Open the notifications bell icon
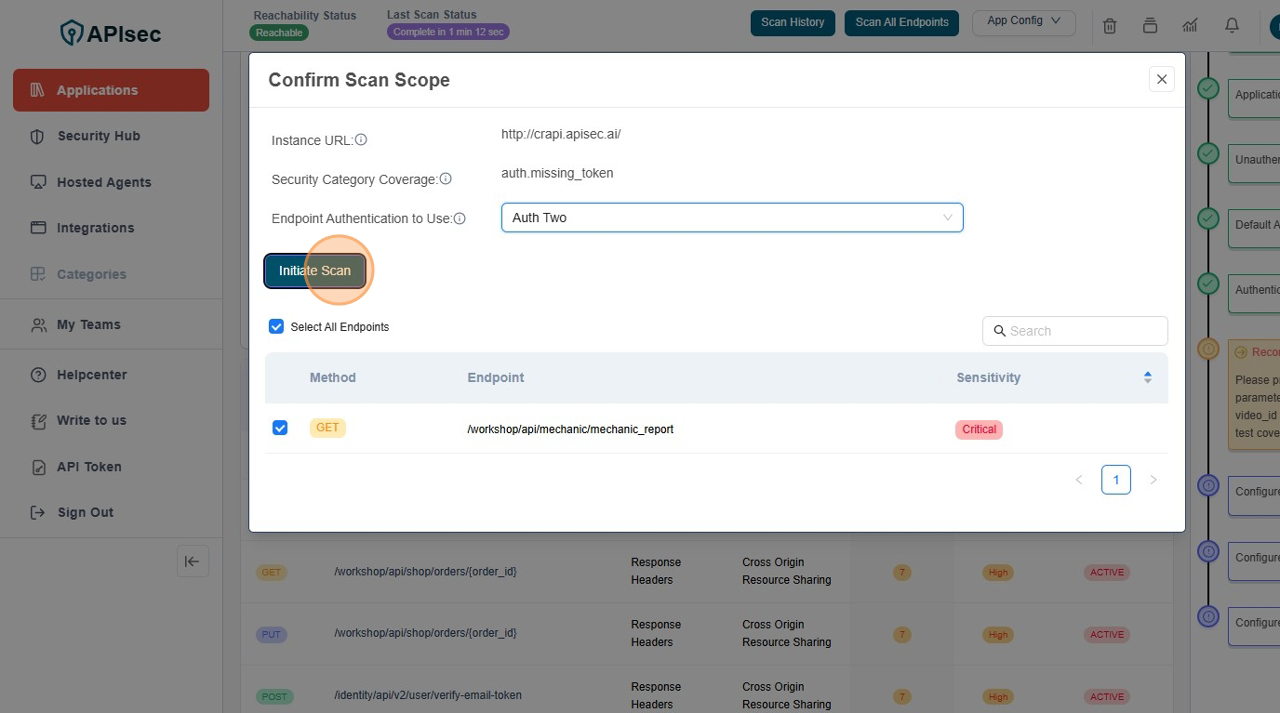 [1232, 26]
